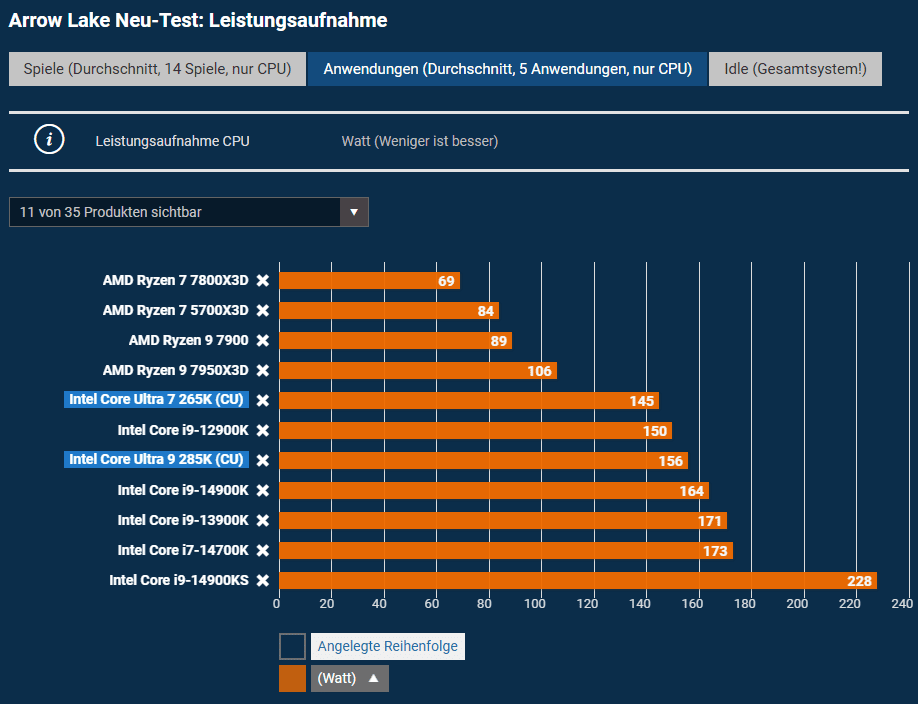This screenshot has height=704, width=918.
Task: Click the 'Watt (Weniger ist besser)' text
Action: point(420,141)
